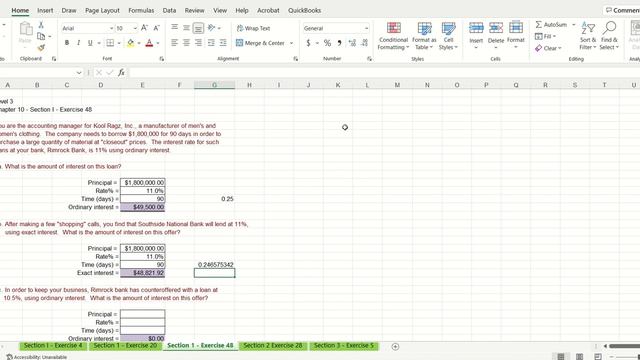Align text to middle vertically

pyautogui.click(x=186, y=27)
